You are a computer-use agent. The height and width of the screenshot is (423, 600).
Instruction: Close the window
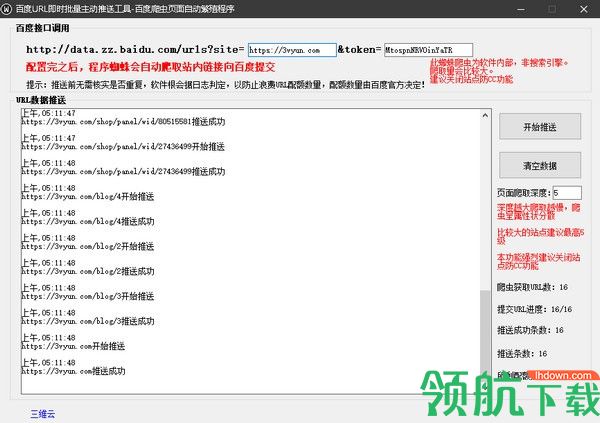point(584,9)
